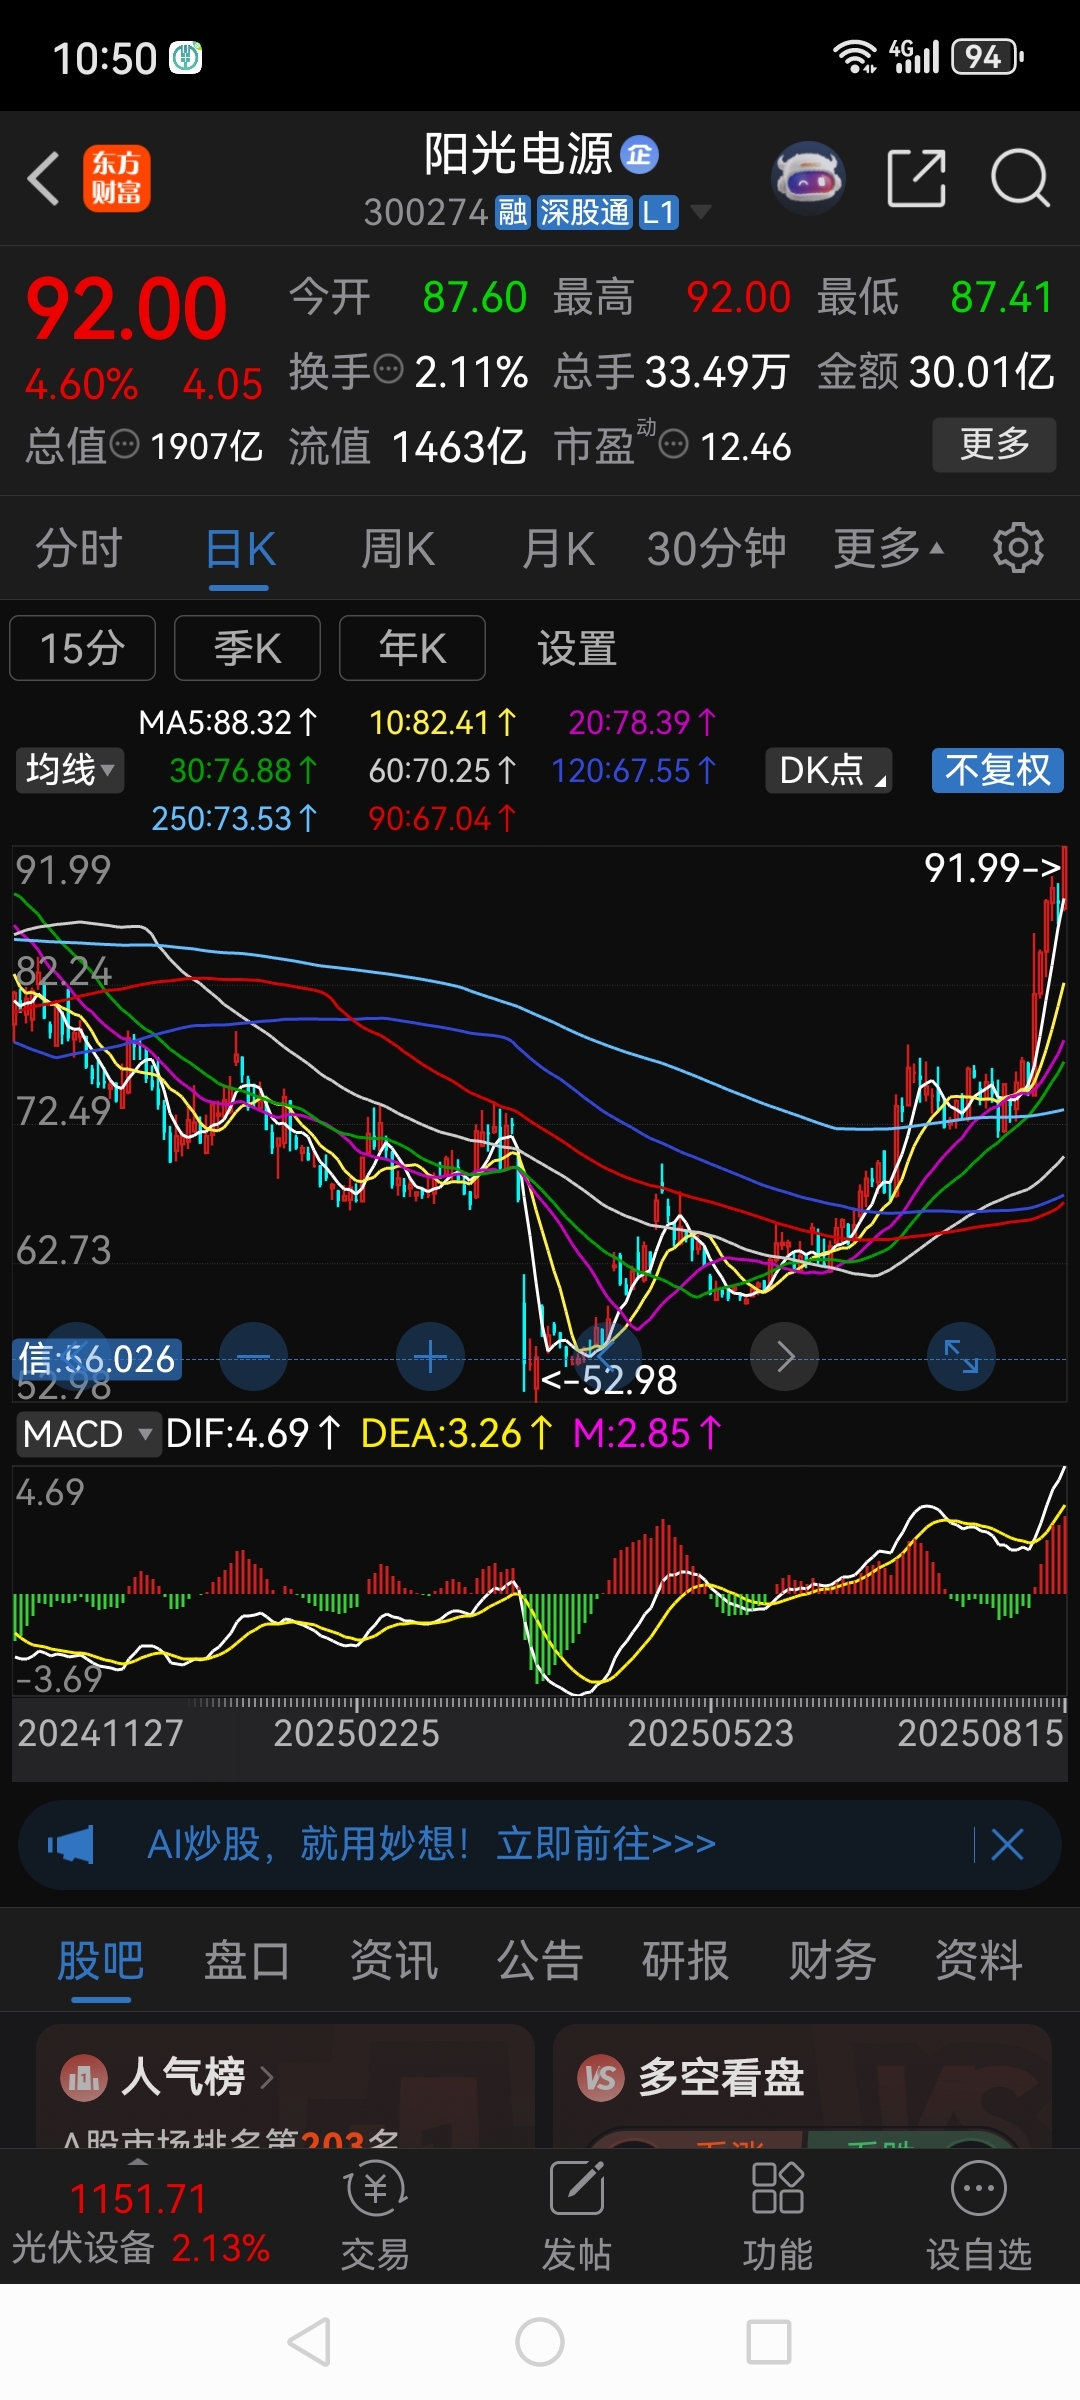Open the 股吧 forum tab
1080x2400 pixels.
(x=101, y=1960)
